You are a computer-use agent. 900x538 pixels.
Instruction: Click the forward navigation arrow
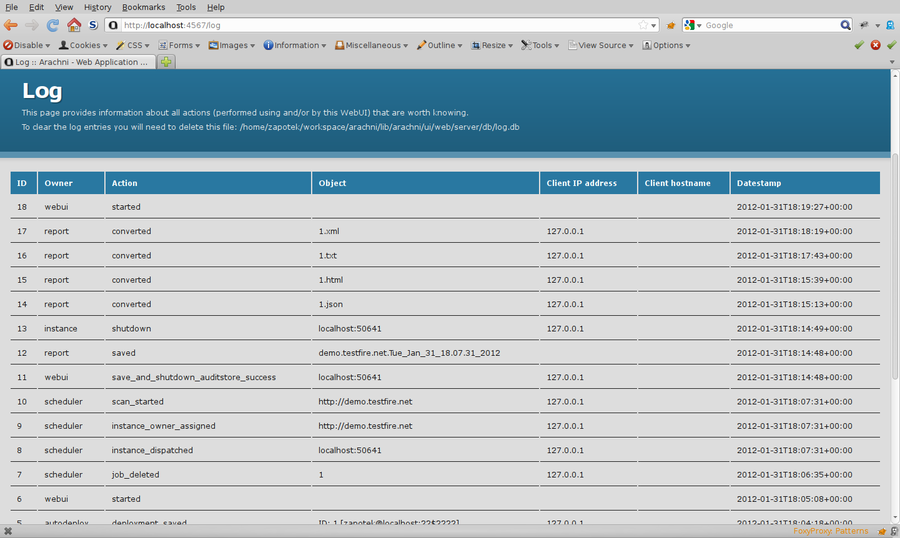click(32, 25)
